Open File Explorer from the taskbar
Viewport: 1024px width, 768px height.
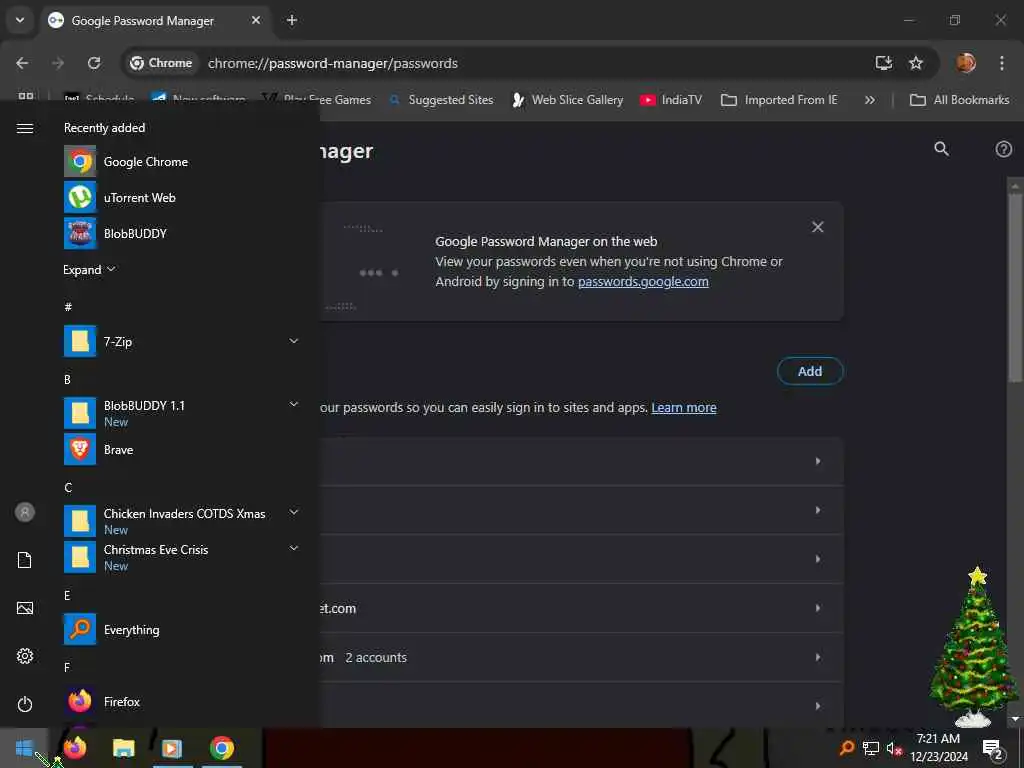point(123,748)
